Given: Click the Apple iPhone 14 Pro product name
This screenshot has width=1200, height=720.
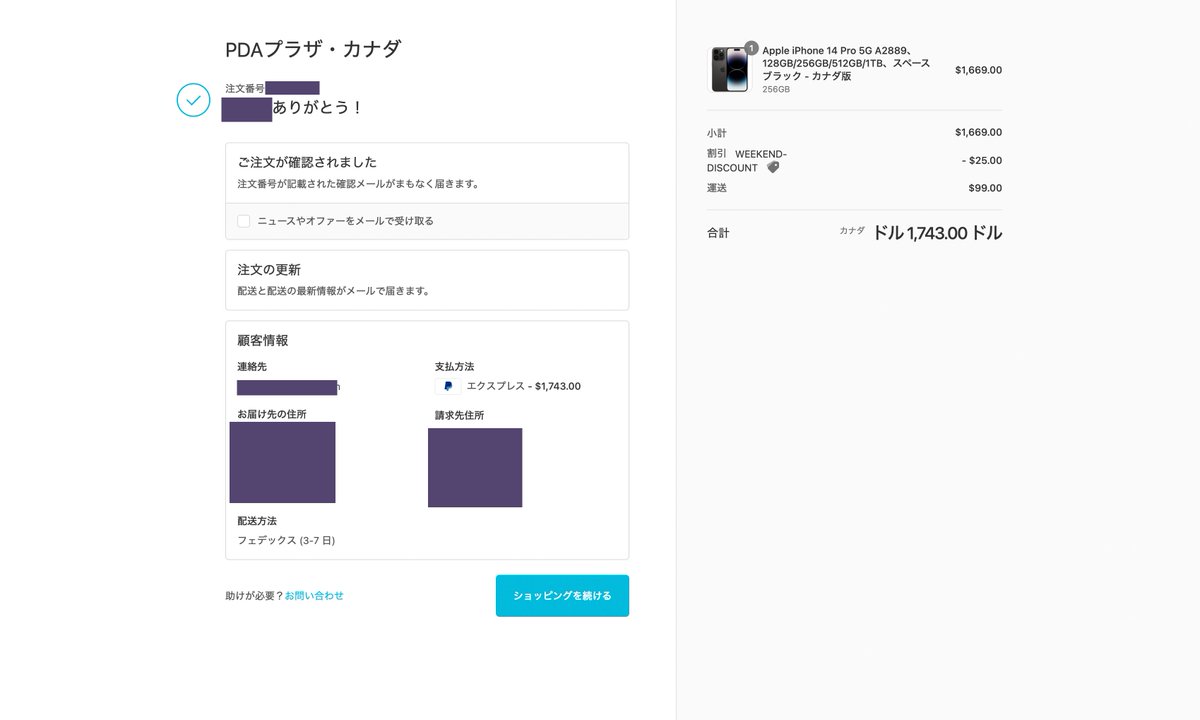Looking at the screenshot, I should pyautogui.click(x=846, y=63).
